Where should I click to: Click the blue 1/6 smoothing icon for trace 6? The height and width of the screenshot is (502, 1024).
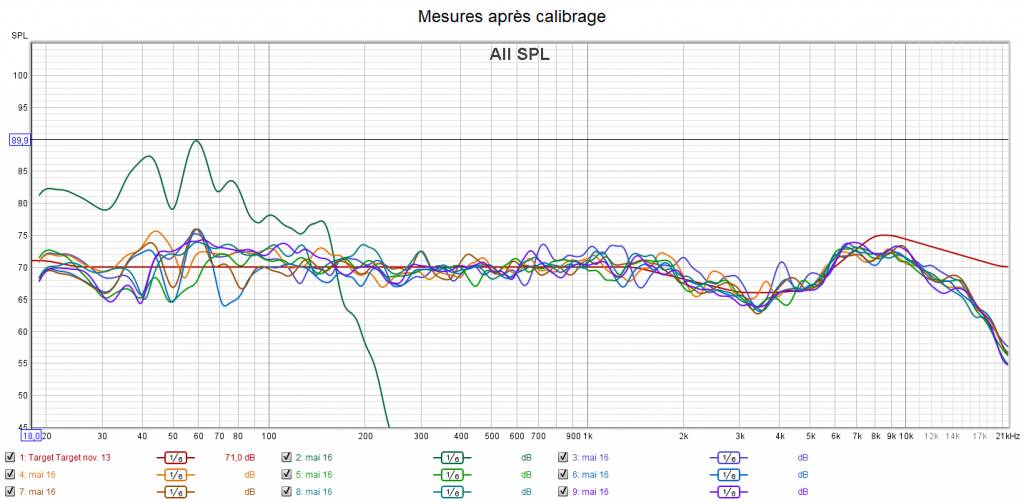pos(727,475)
